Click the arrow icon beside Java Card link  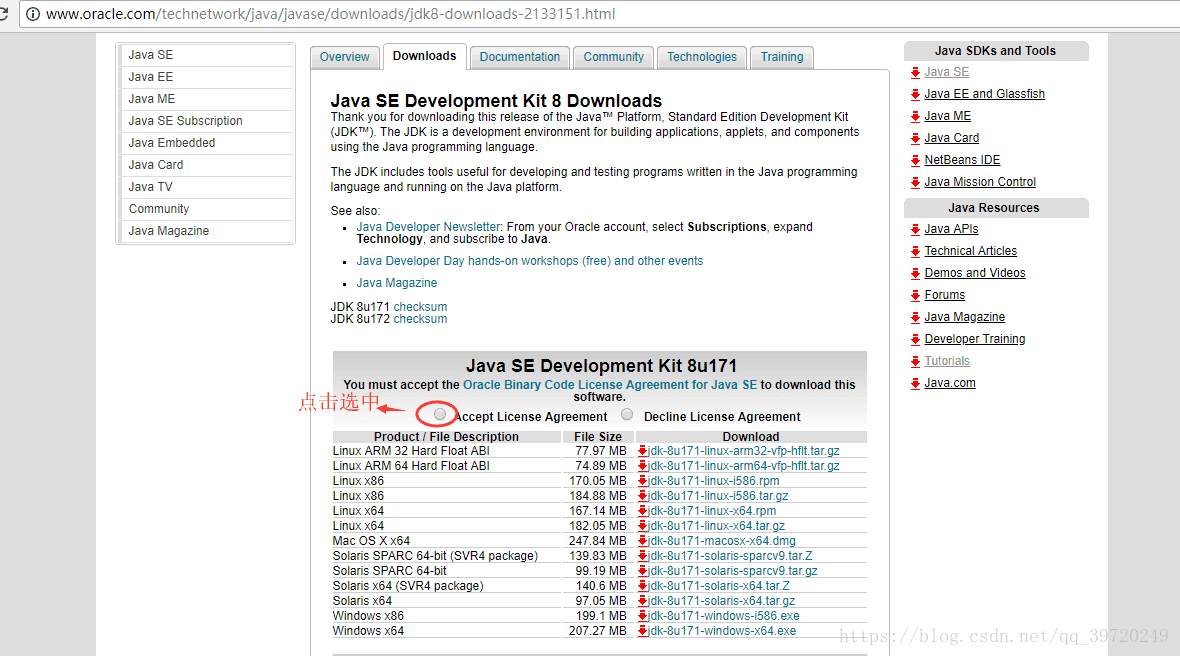[915, 138]
